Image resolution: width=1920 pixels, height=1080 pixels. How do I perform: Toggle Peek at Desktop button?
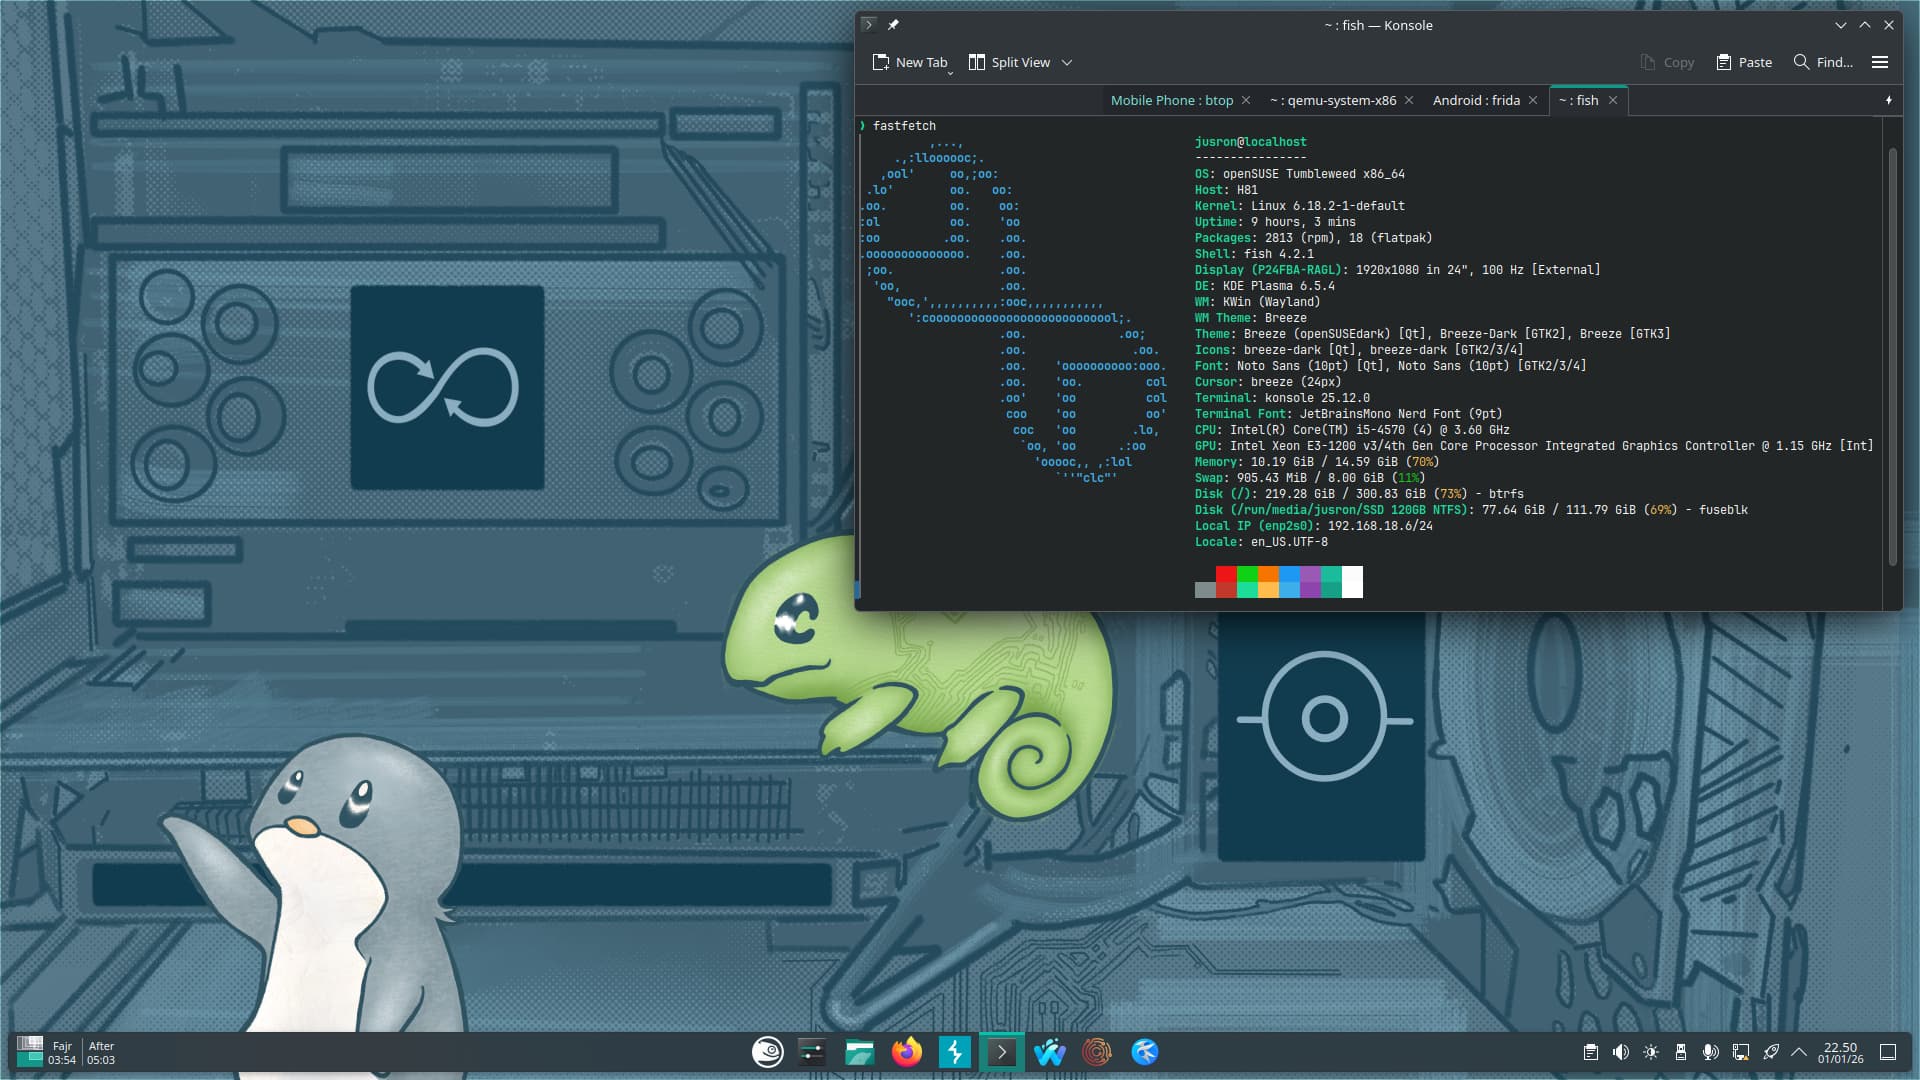click(x=1888, y=1052)
